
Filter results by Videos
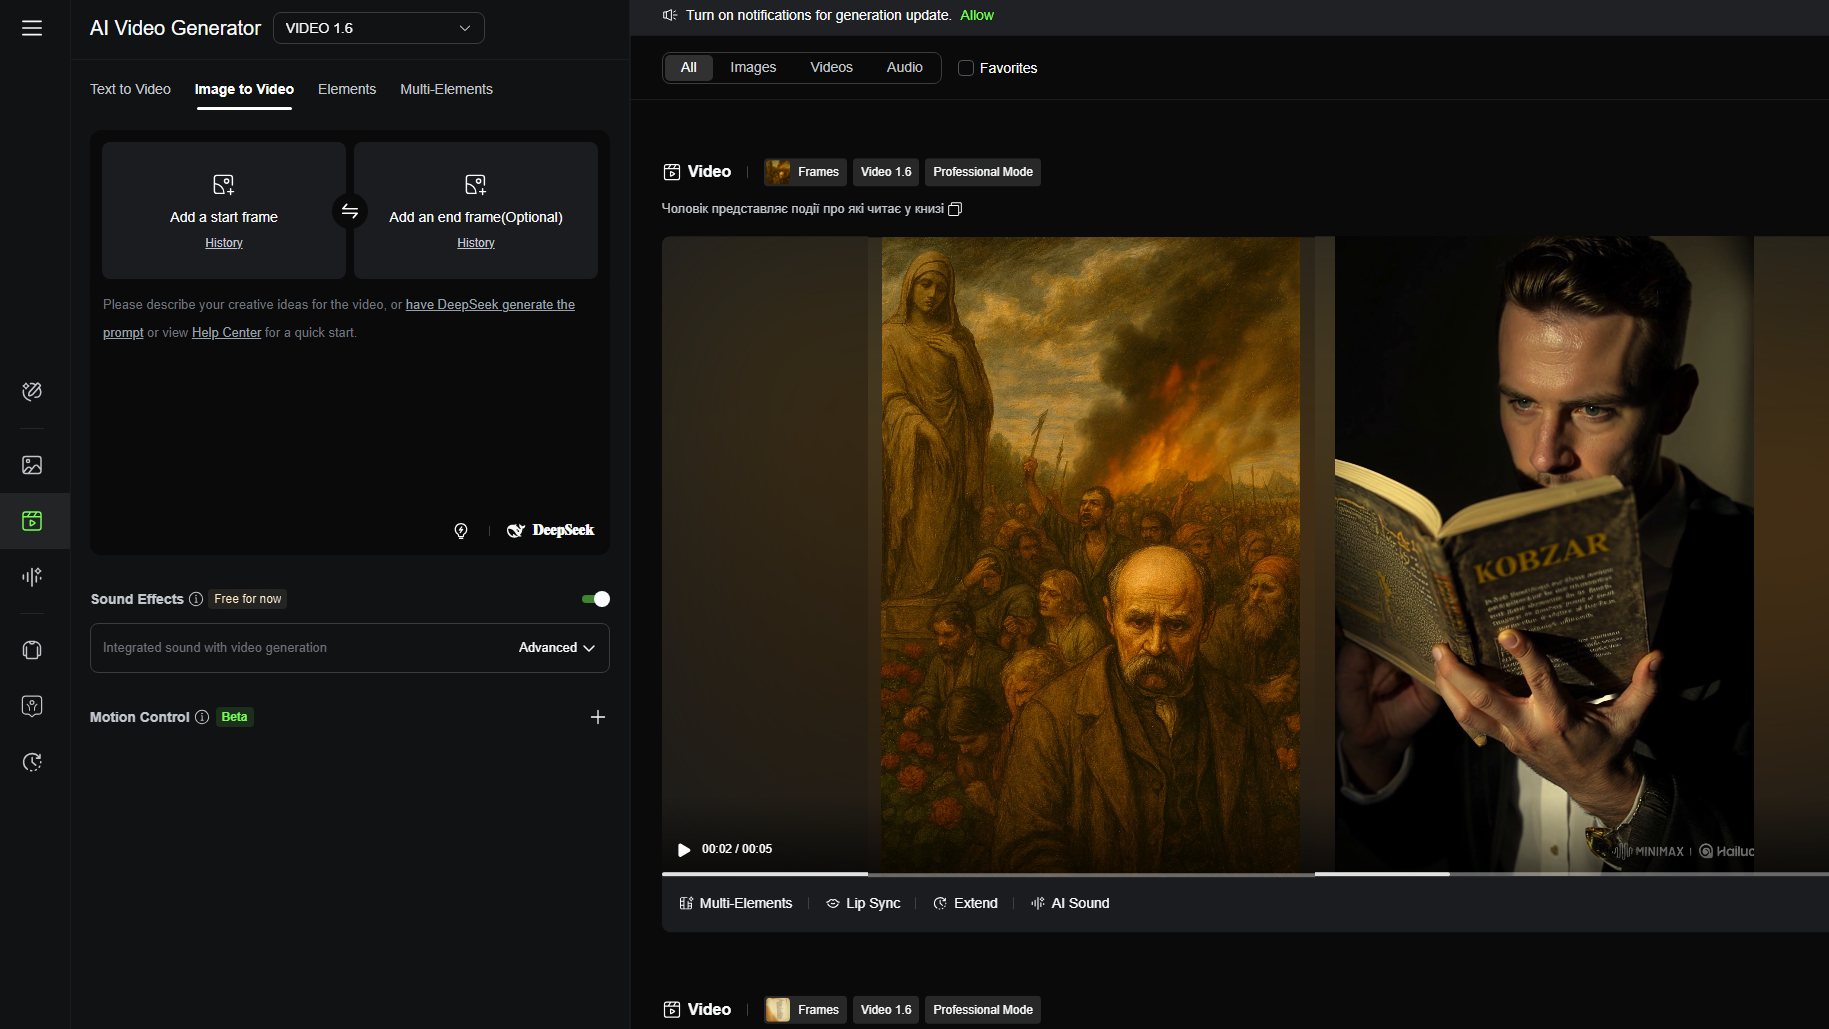pos(831,67)
